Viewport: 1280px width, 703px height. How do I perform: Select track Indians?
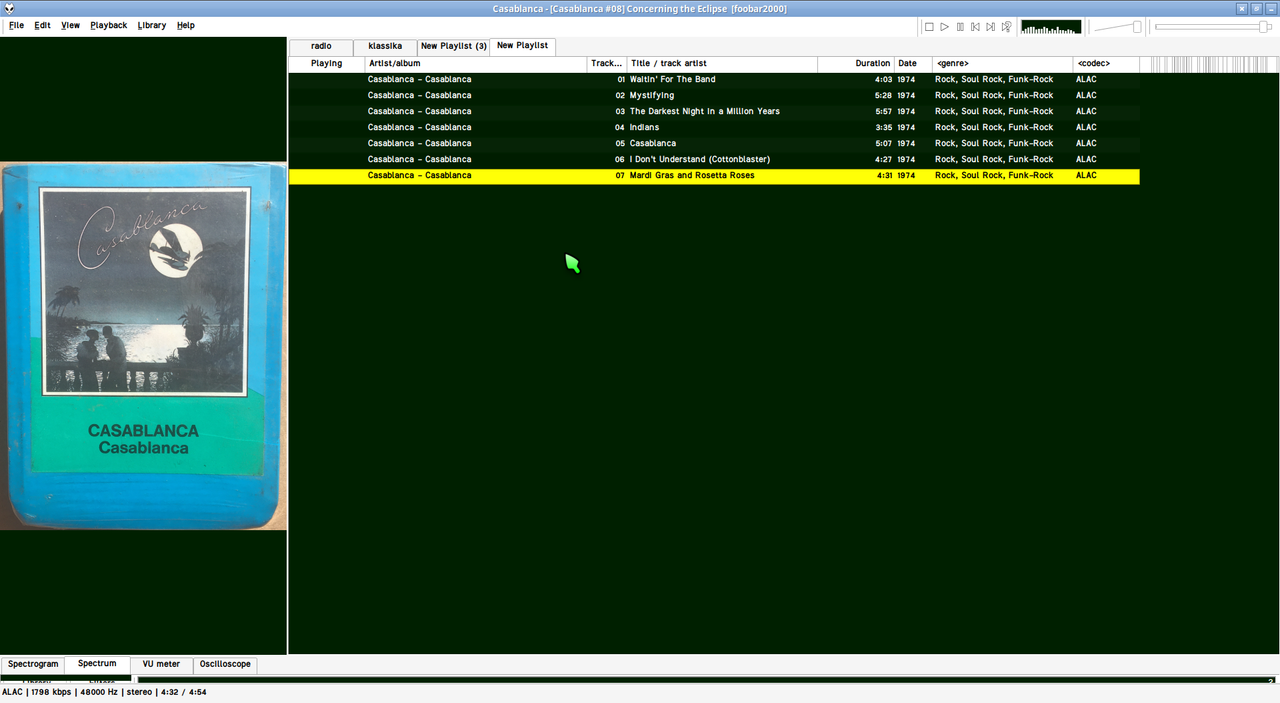(714, 128)
